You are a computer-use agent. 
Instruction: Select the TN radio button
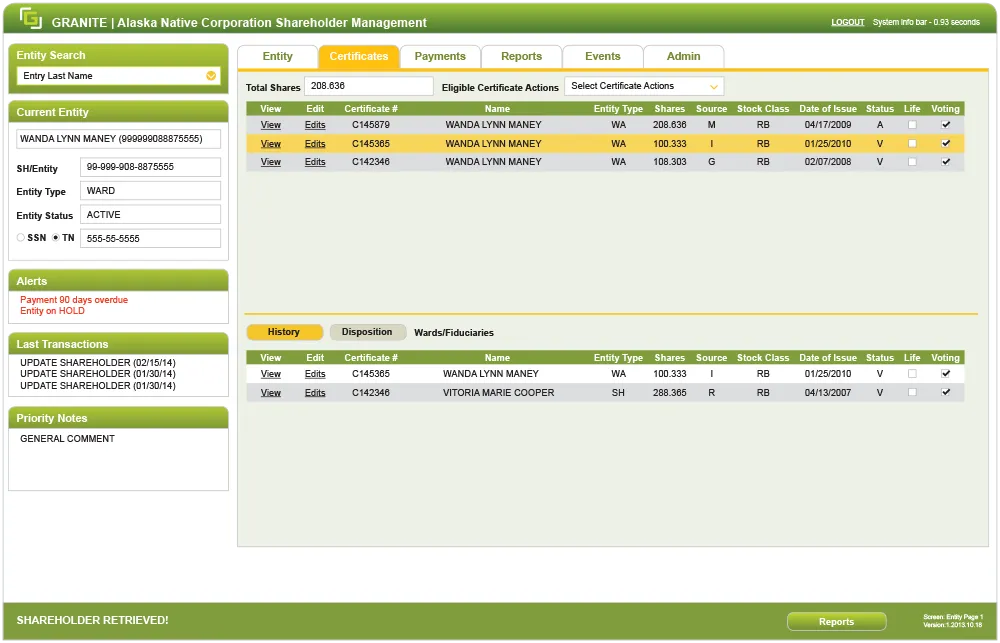(56, 238)
